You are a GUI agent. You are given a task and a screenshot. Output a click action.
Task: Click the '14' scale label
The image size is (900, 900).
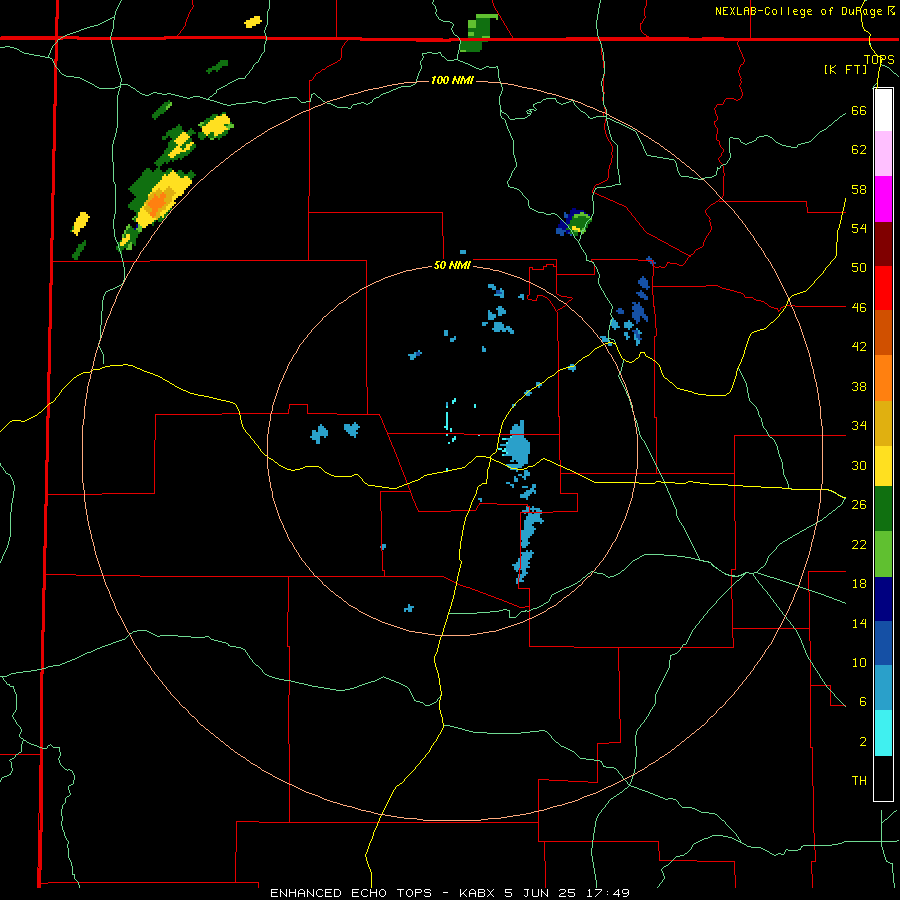coord(859,623)
